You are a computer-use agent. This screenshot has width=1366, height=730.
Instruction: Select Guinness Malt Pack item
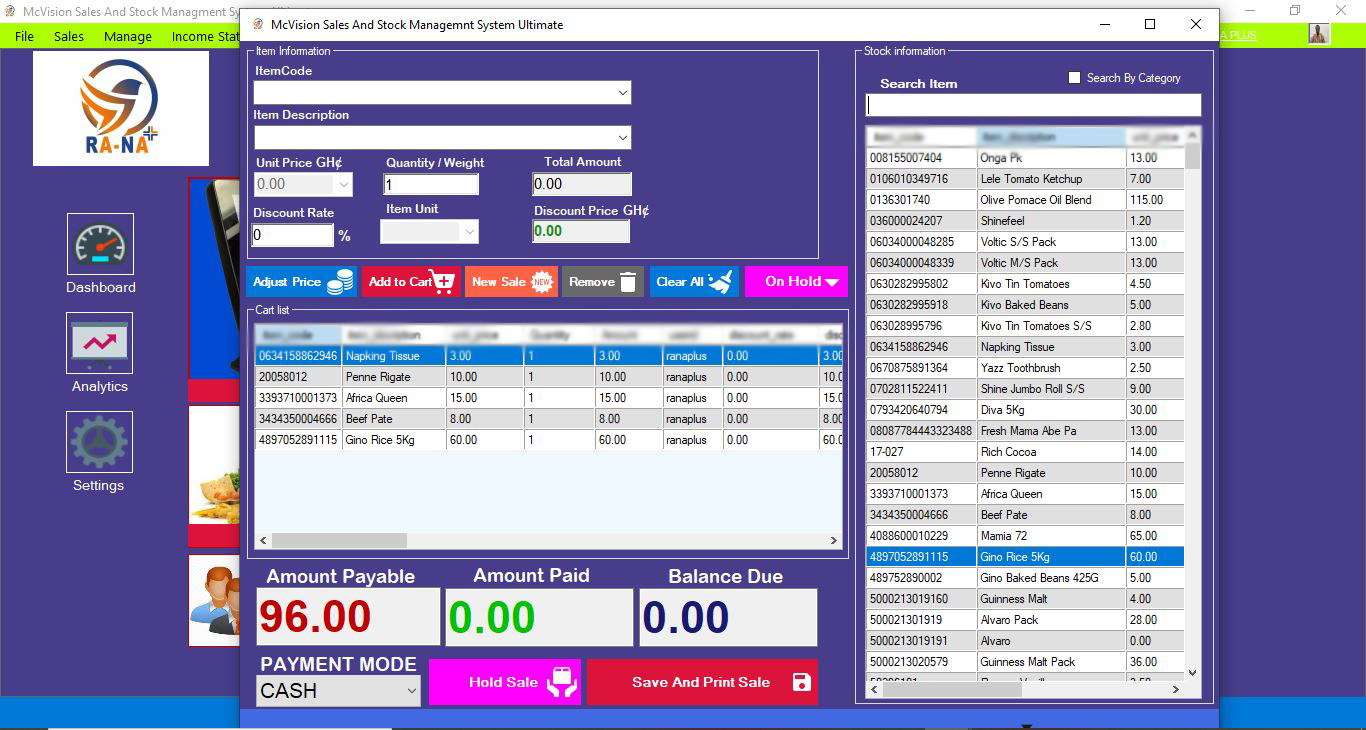pyautogui.click(x=1025, y=662)
